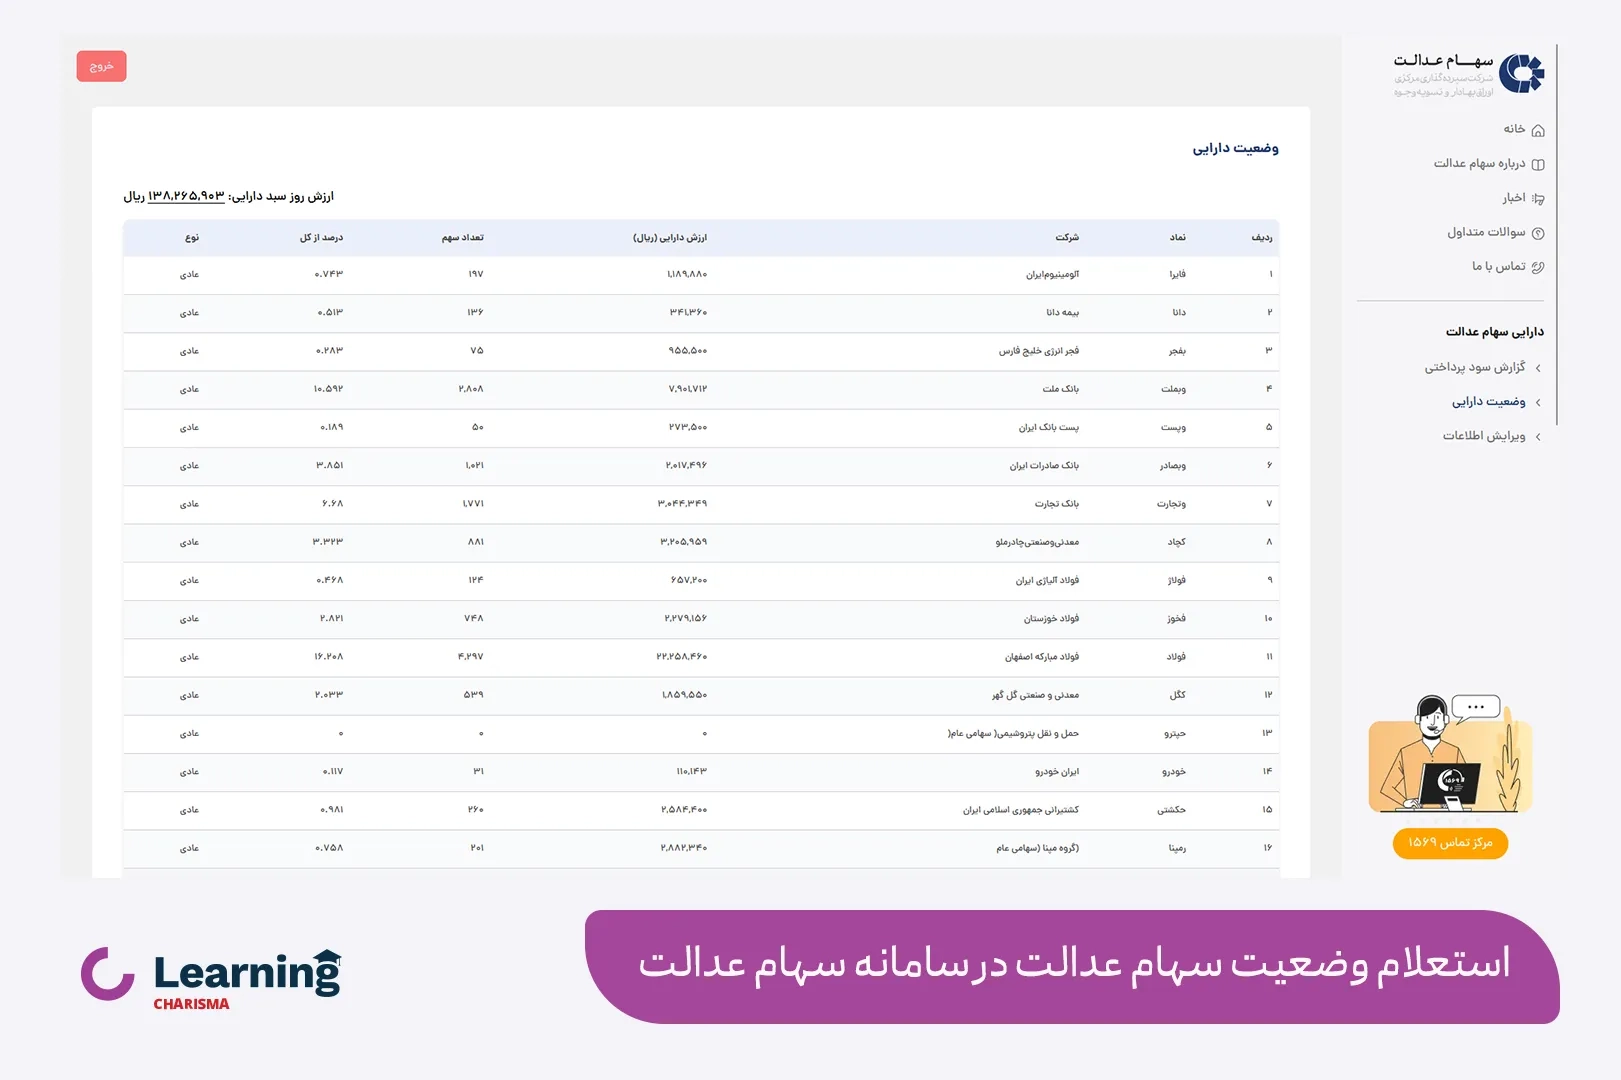Screen dimensions: 1621x1080
Task: Select the وضعیت دارایی sidebar link
Action: pyautogui.click(x=1488, y=401)
